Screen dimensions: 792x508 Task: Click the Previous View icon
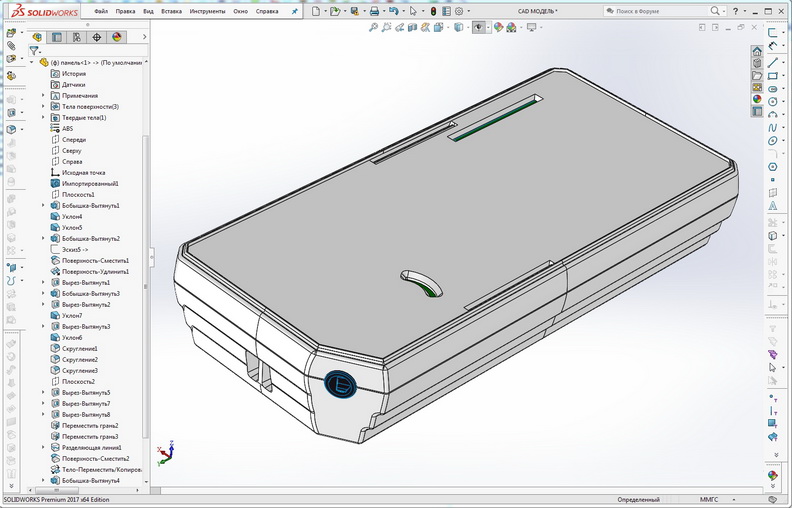pos(400,27)
